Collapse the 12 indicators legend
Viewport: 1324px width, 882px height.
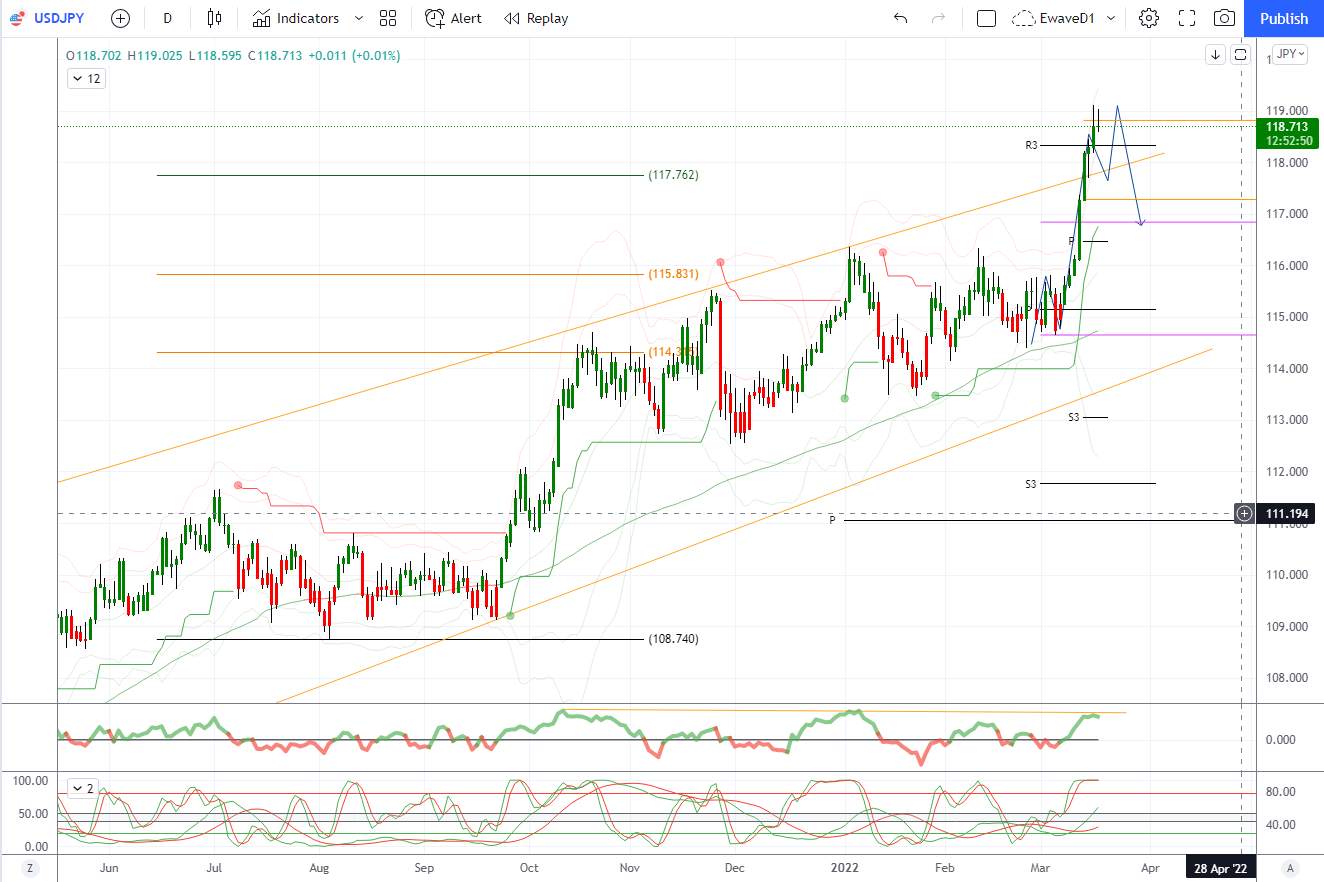(87, 78)
